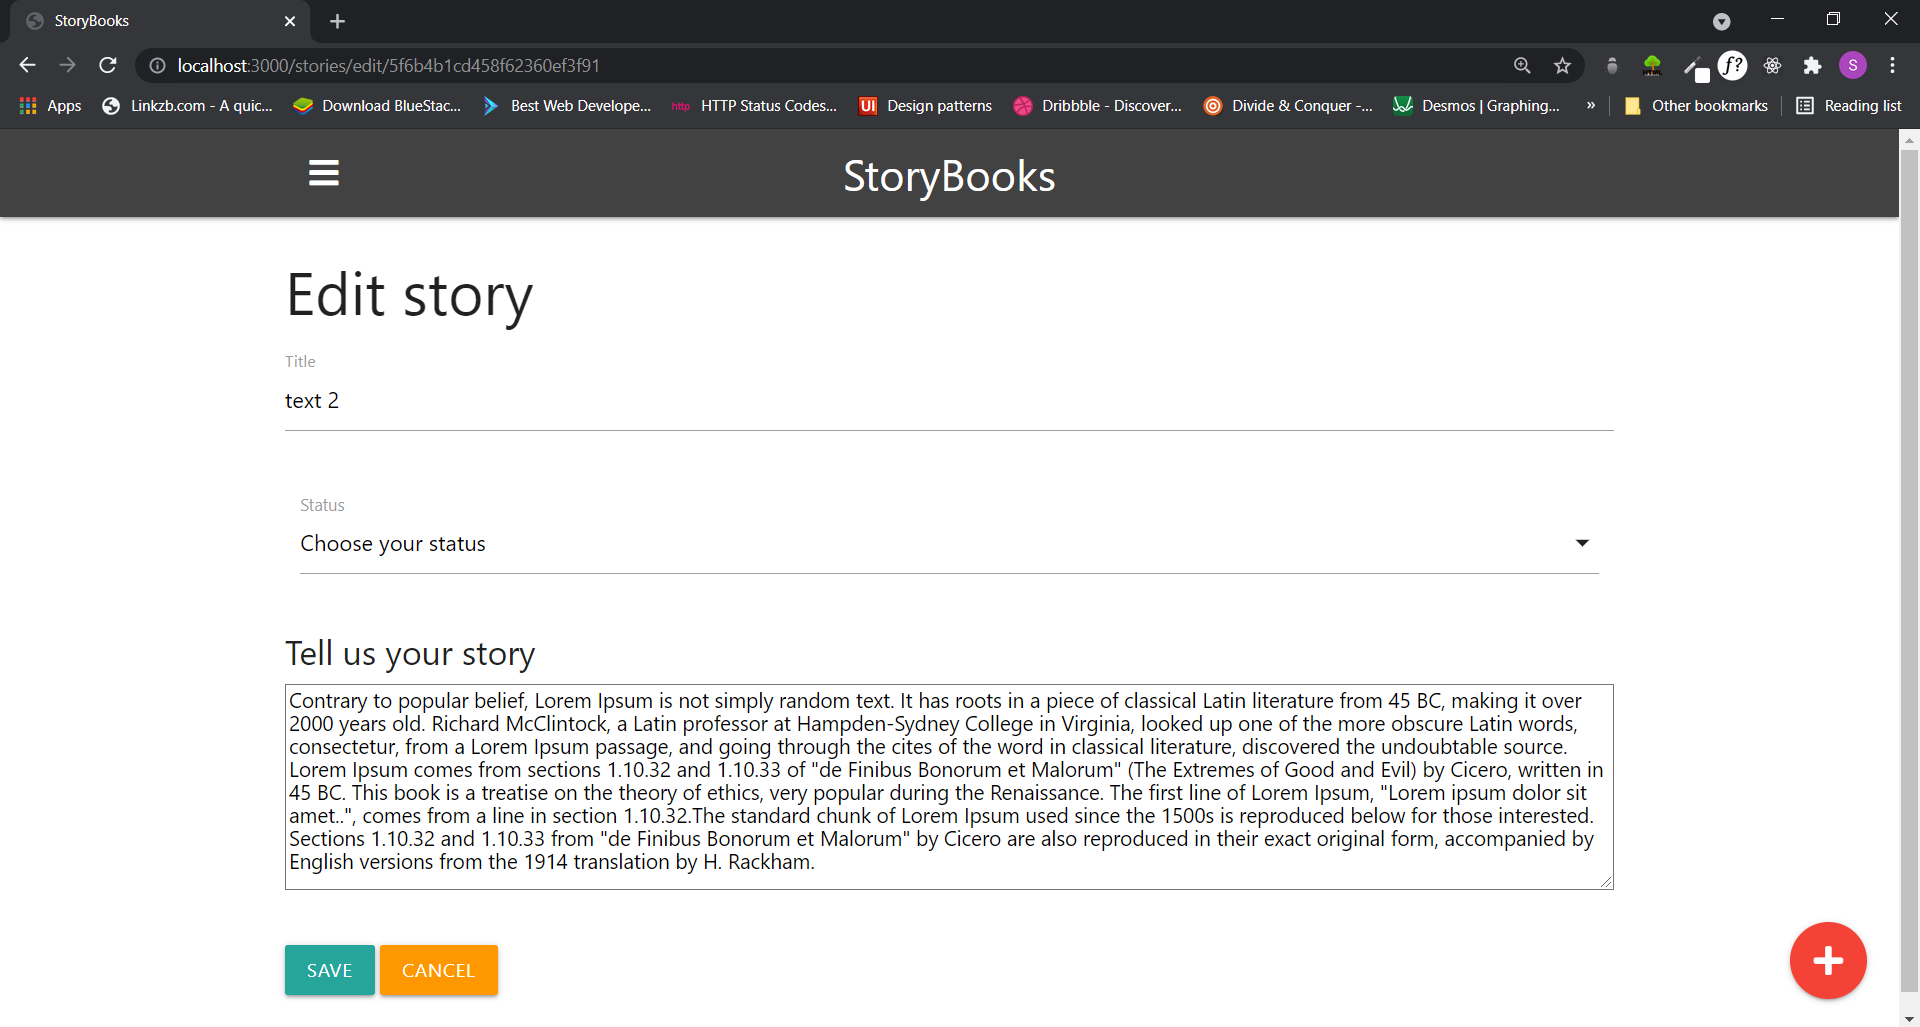
Task: Open the Best Web Developer bookmark
Action: 566,106
